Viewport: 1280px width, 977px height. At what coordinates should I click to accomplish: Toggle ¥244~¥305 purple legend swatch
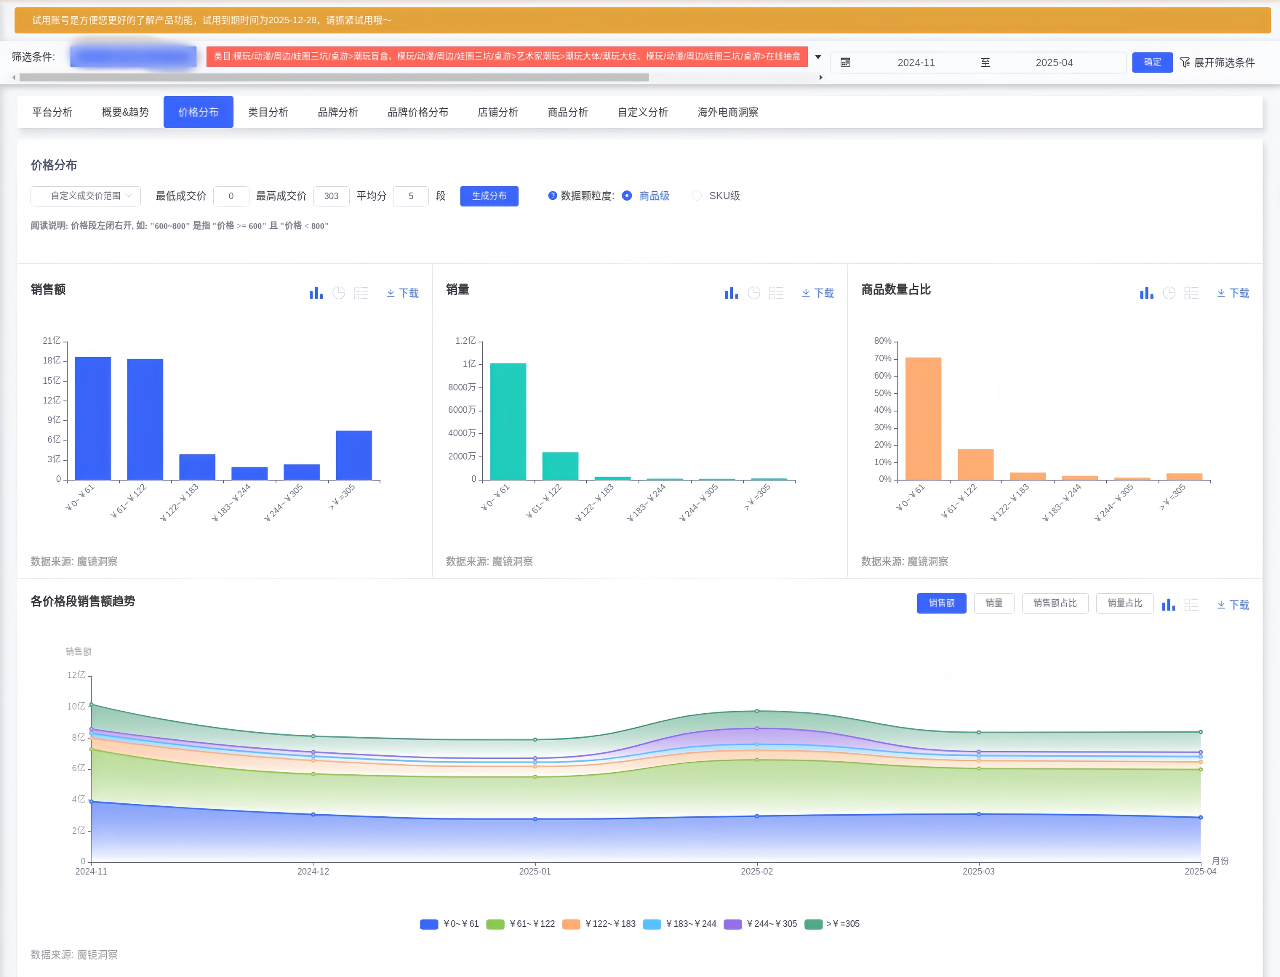pyautogui.click(x=733, y=924)
